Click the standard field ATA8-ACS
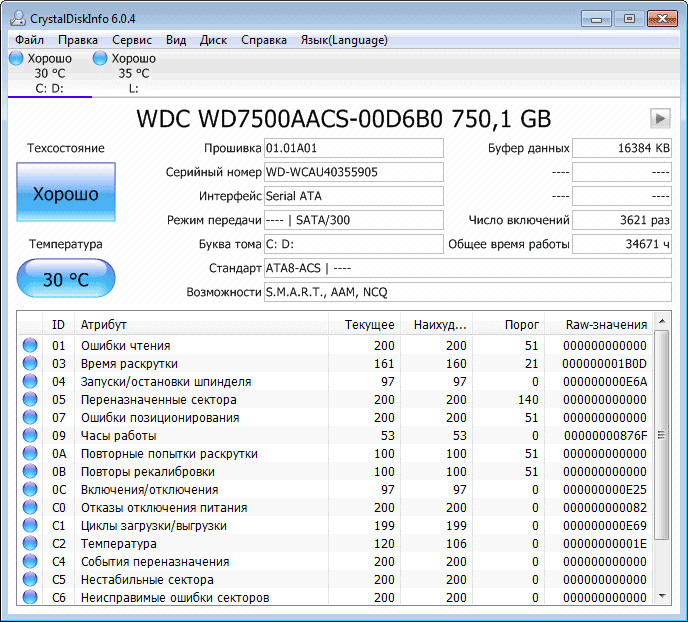The image size is (688, 622). [468, 268]
